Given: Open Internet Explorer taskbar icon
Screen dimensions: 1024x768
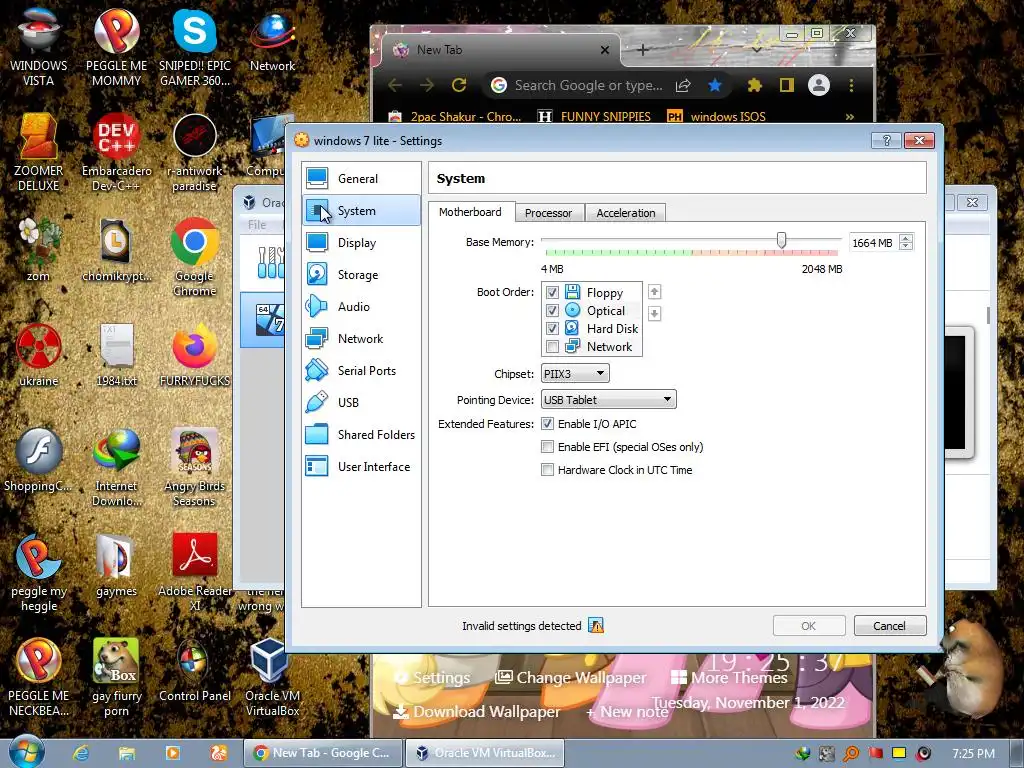Looking at the screenshot, I should pyautogui.click(x=81, y=753).
